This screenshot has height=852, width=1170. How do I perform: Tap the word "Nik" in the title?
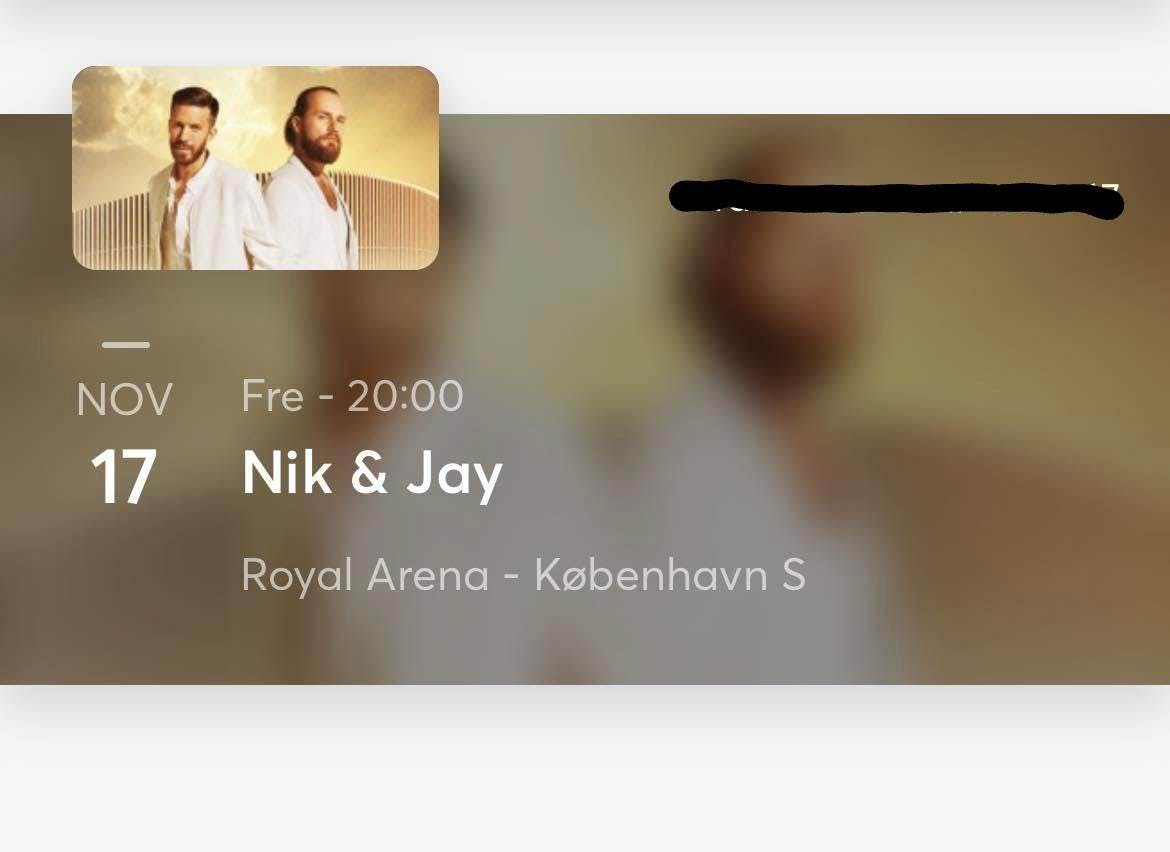[287, 473]
